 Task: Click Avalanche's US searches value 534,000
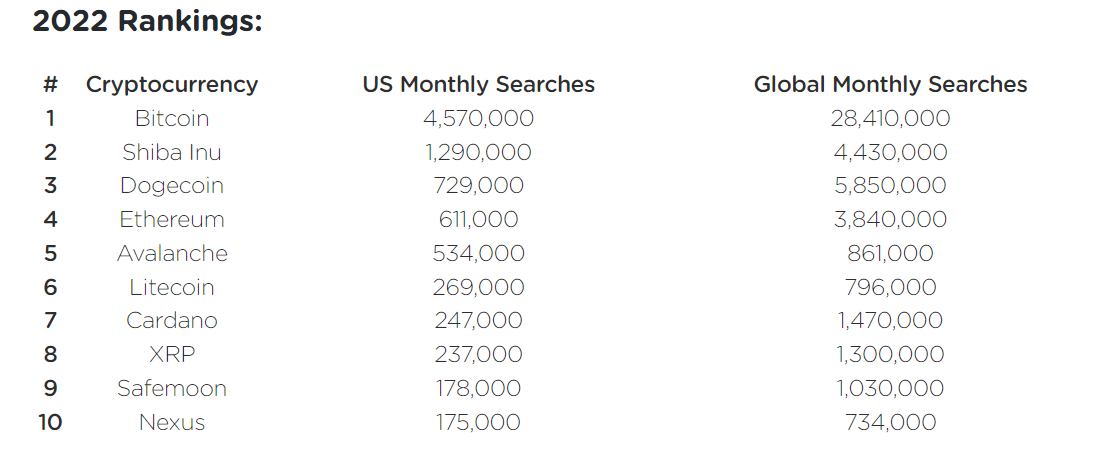pos(479,253)
